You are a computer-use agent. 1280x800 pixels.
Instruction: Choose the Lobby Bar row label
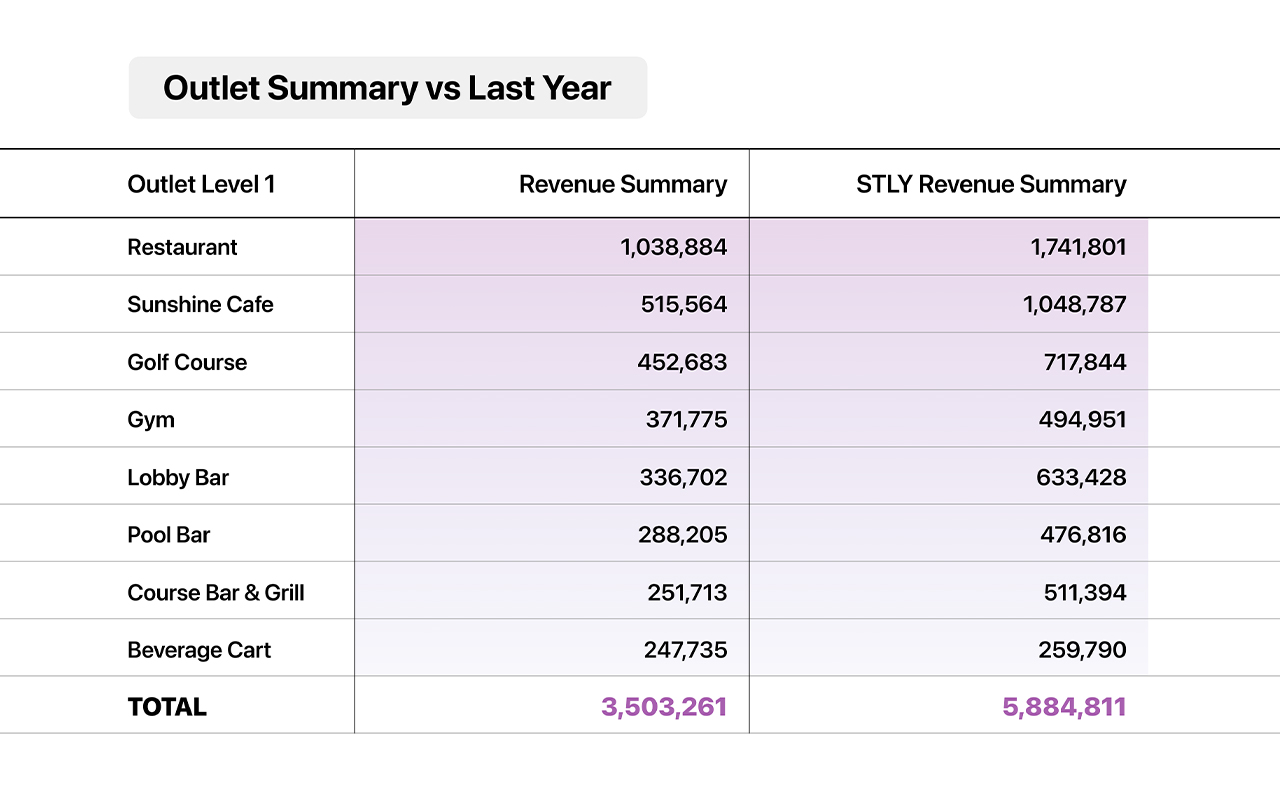[178, 477]
